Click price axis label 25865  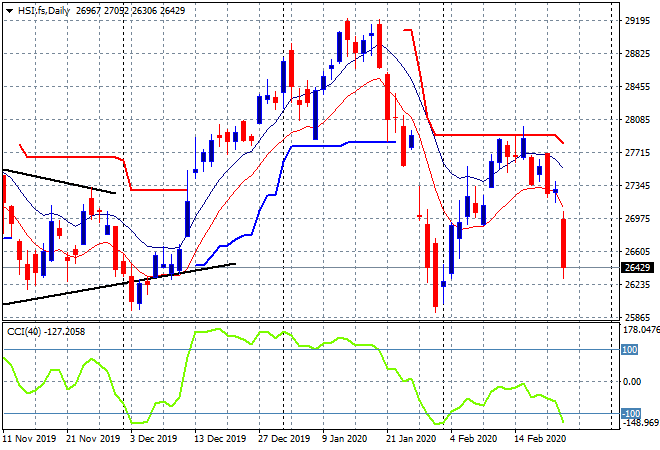pyautogui.click(x=637, y=317)
